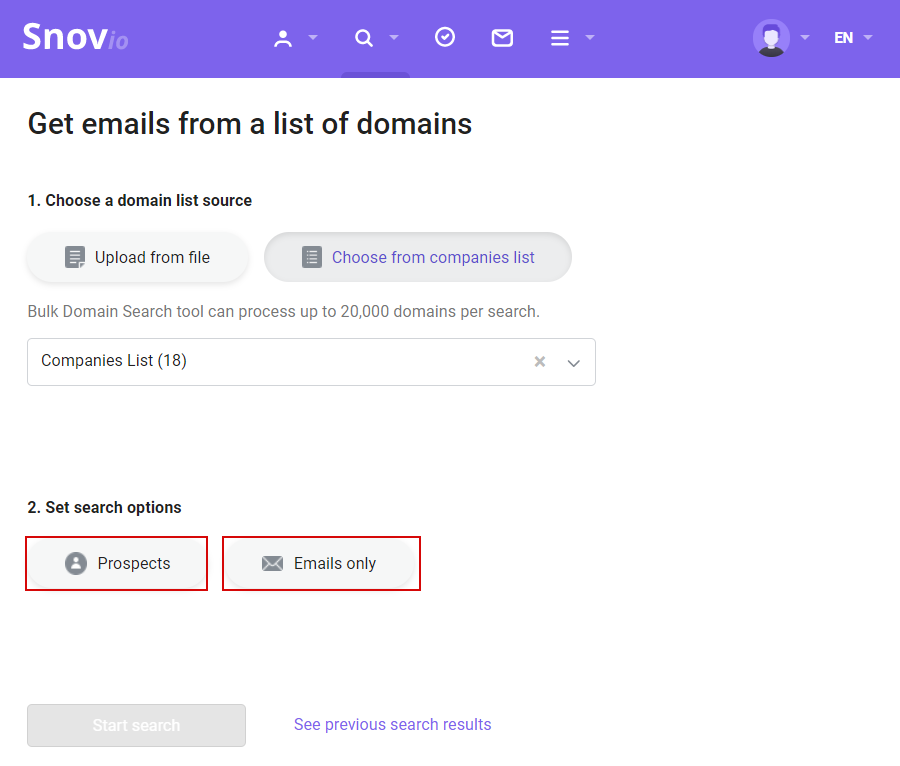Expand arrow beside hamburger menu icon
900x766 pixels.
click(589, 38)
